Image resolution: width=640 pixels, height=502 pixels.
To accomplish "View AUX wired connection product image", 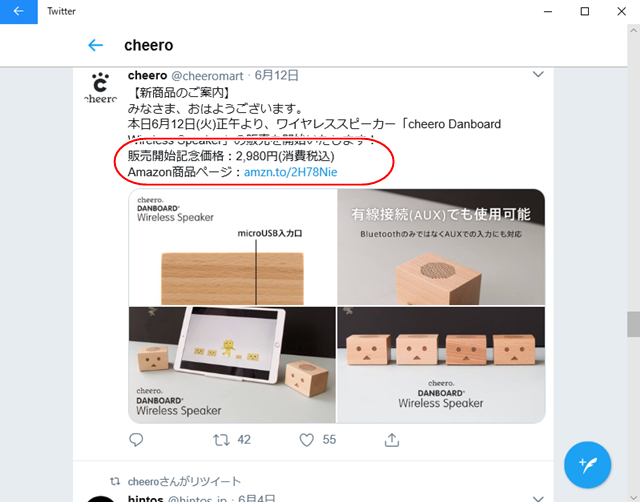I will point(441,247).
